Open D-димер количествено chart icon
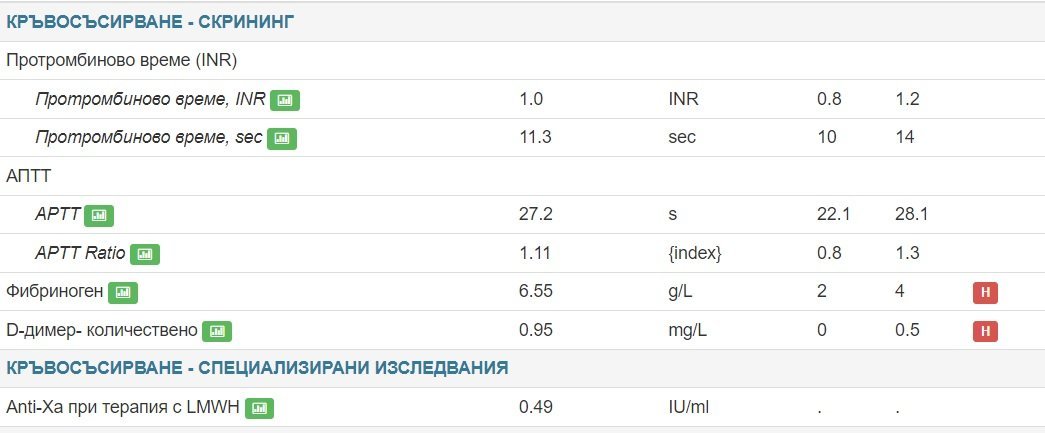This screenshot has height=433, width=1045. pos(217,331)
